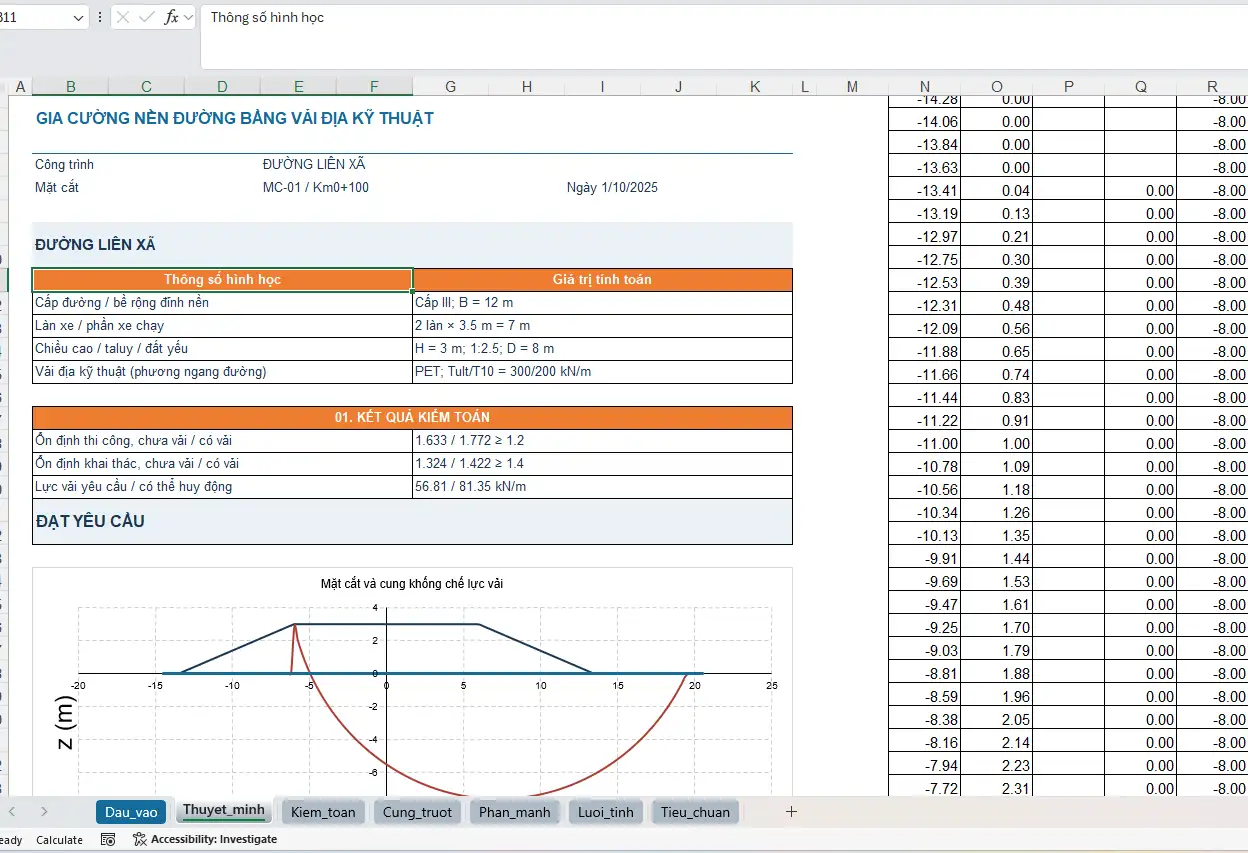Click the macro recording icon in status bar
The height and width of the screenshot is (853, 1248).
[x=108, y=840]
